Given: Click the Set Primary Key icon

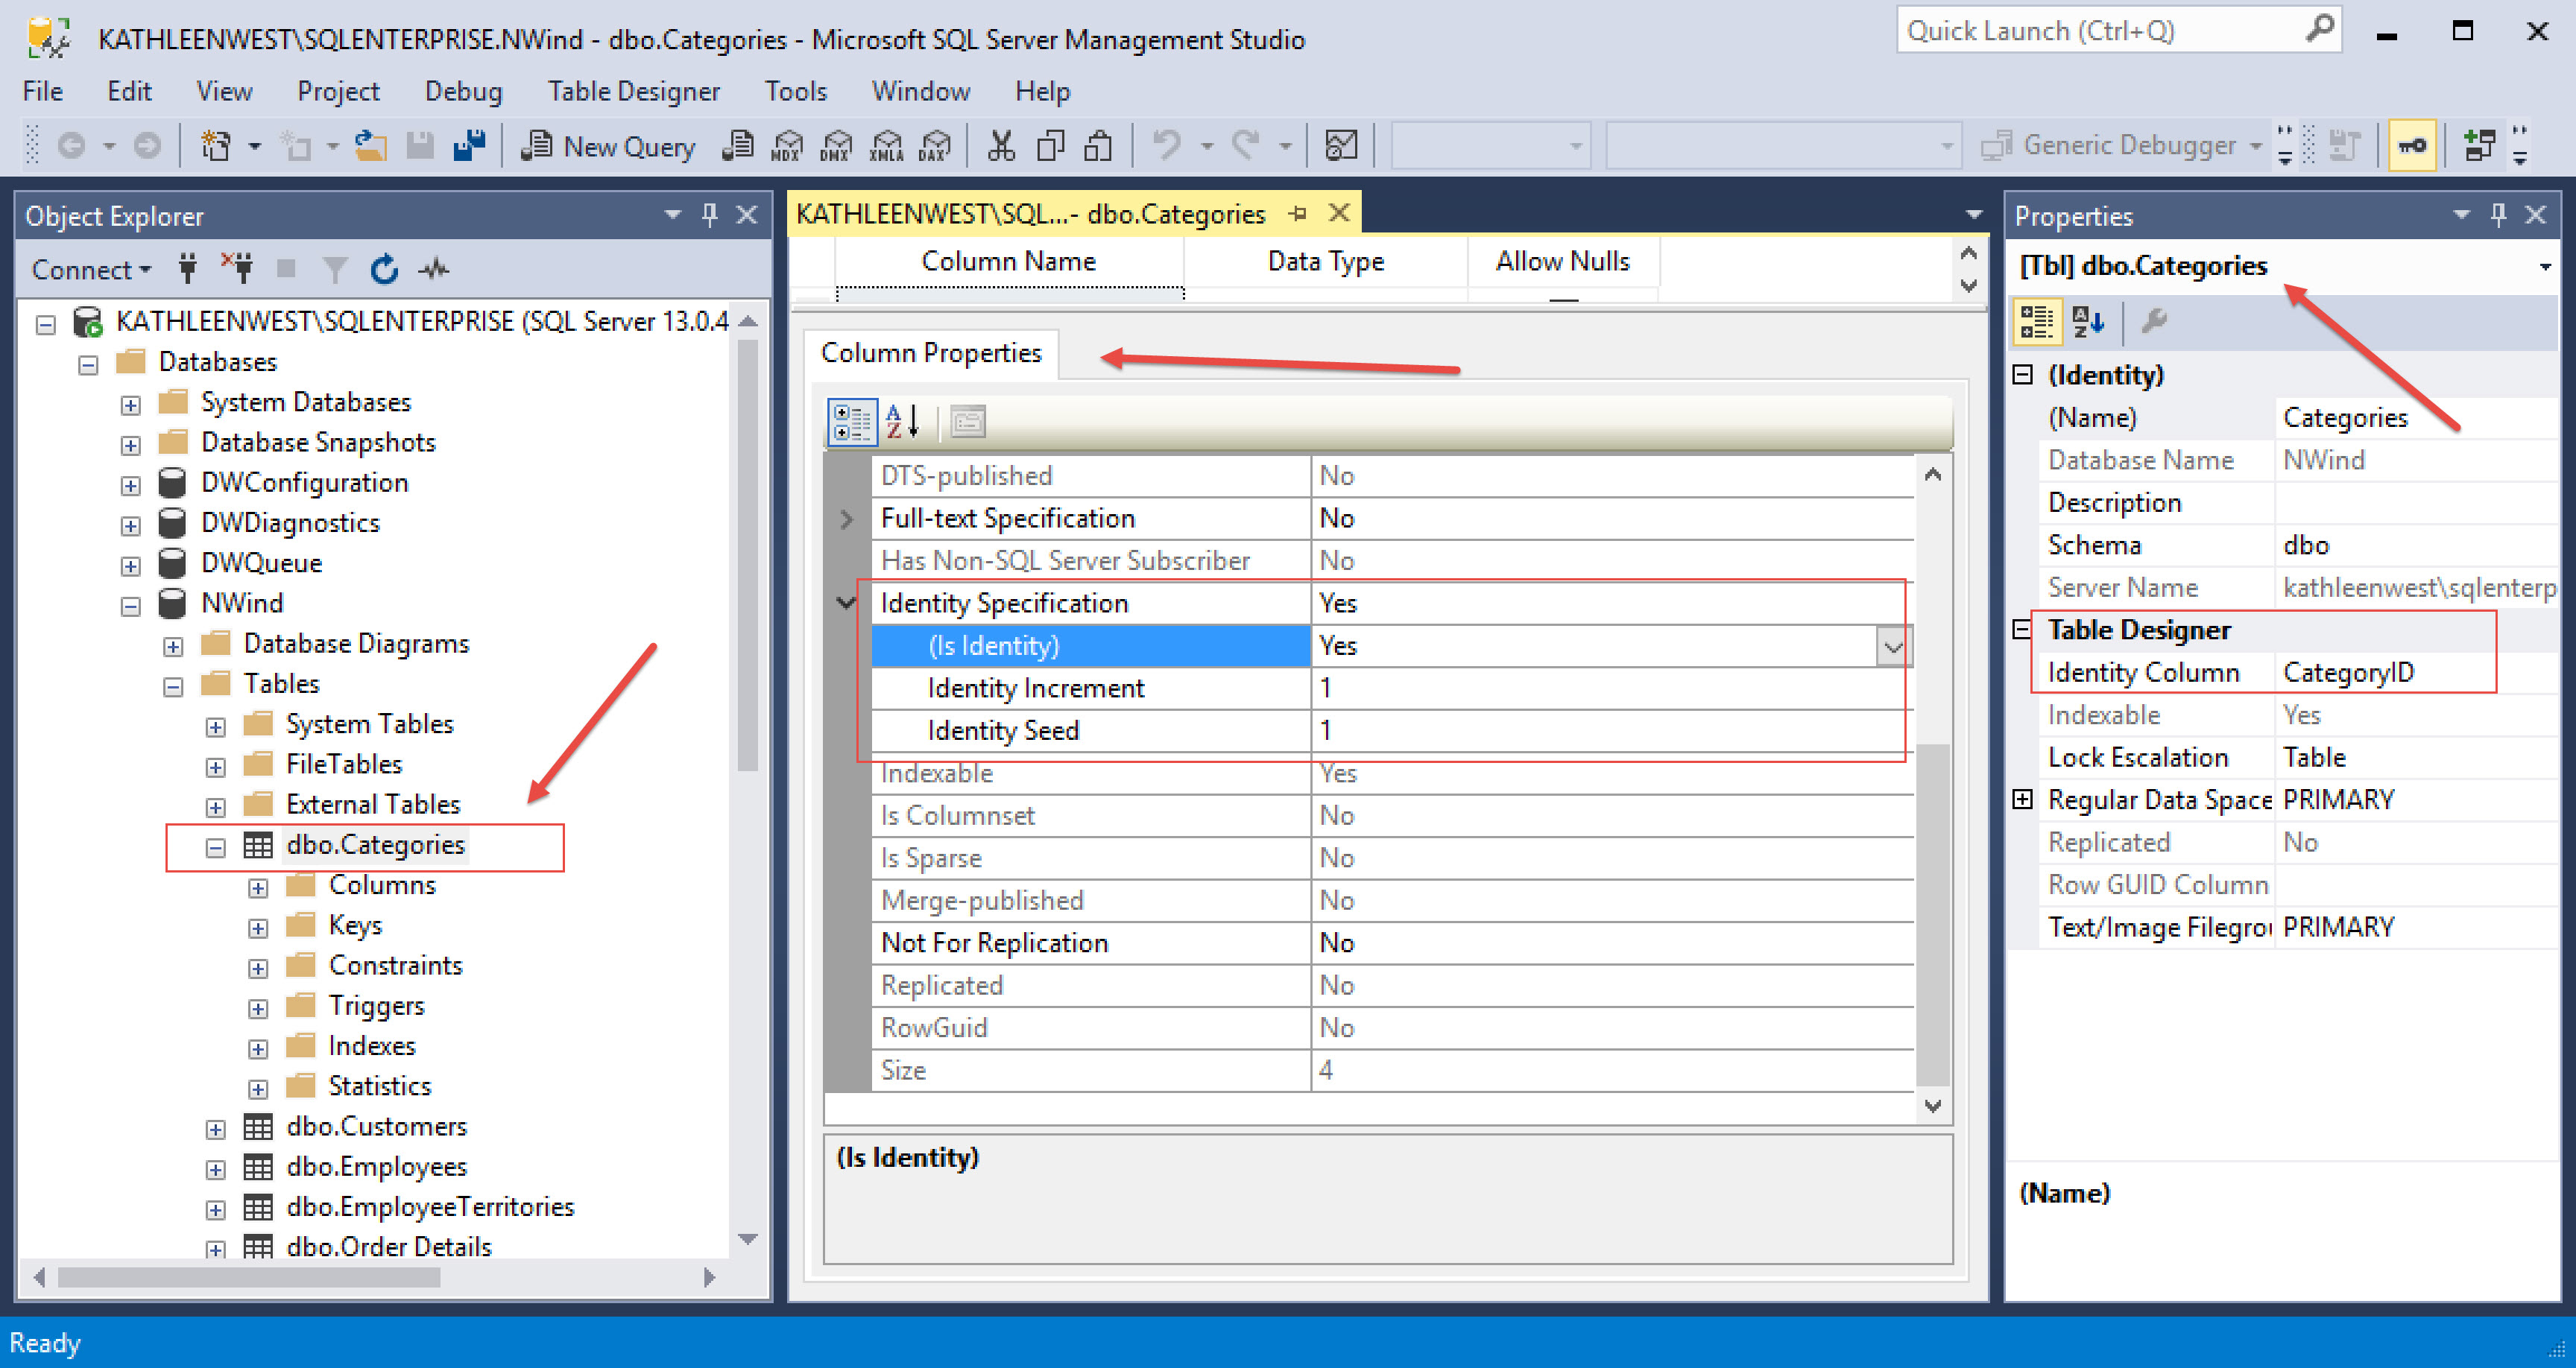Looking at the screenshot, I should pyautogui.click(x=2411, y=146).
